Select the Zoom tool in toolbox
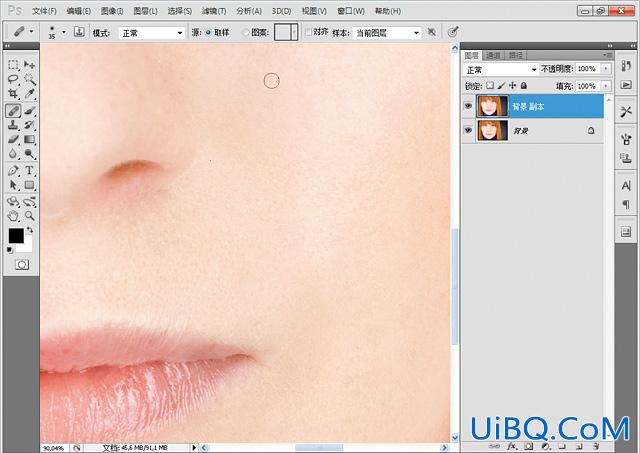 [x=29, y=215]
